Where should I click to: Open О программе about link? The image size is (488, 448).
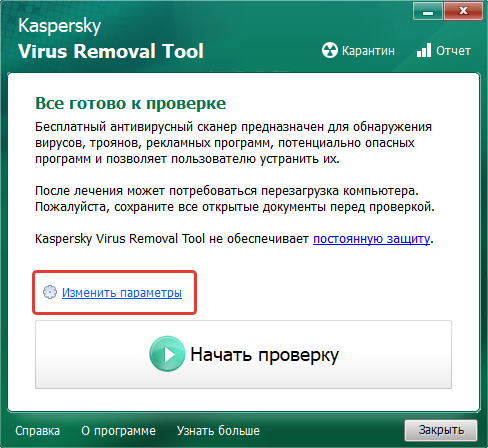(x=118, y=431)
